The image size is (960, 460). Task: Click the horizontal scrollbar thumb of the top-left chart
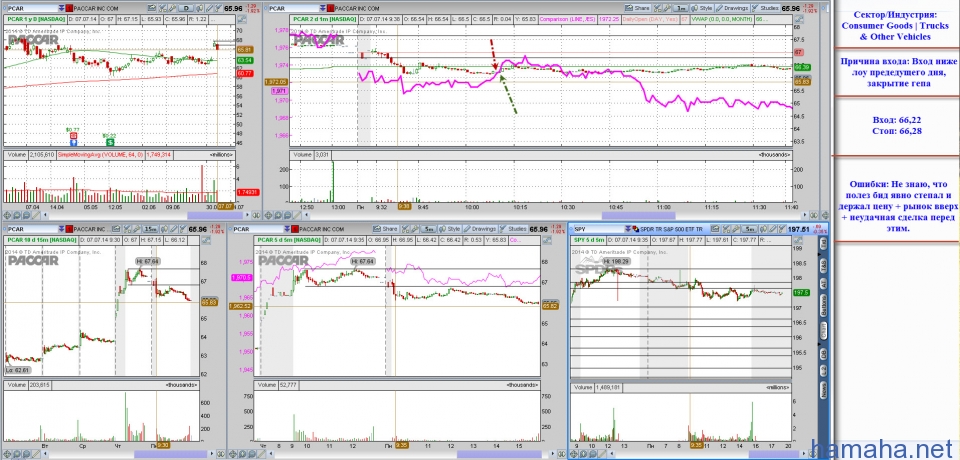tap(215, 215)
